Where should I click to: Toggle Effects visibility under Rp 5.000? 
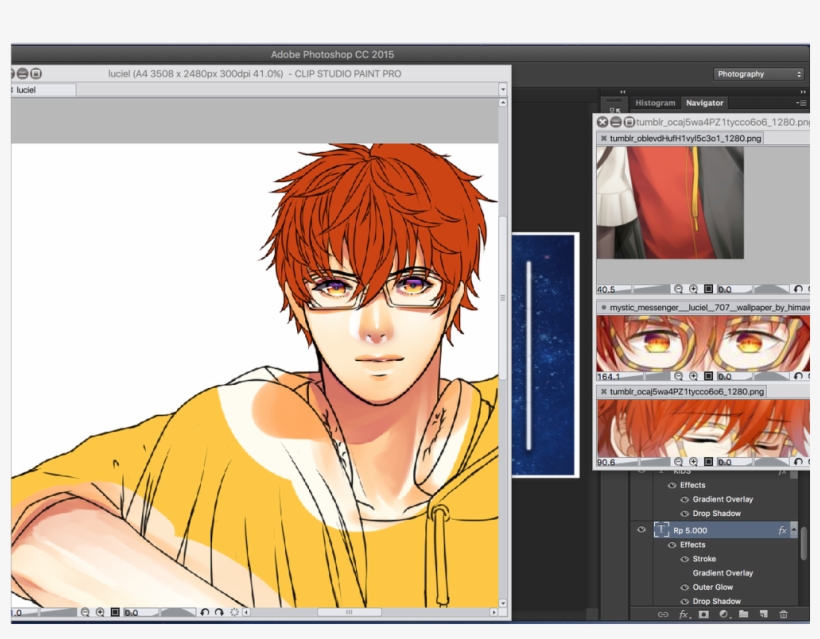click(672, 545)
